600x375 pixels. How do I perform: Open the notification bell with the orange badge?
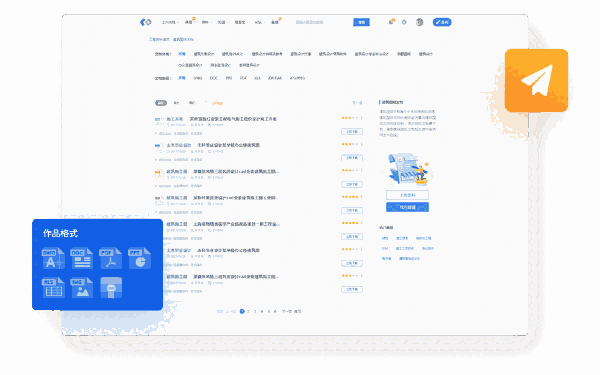tap(391, 22)
